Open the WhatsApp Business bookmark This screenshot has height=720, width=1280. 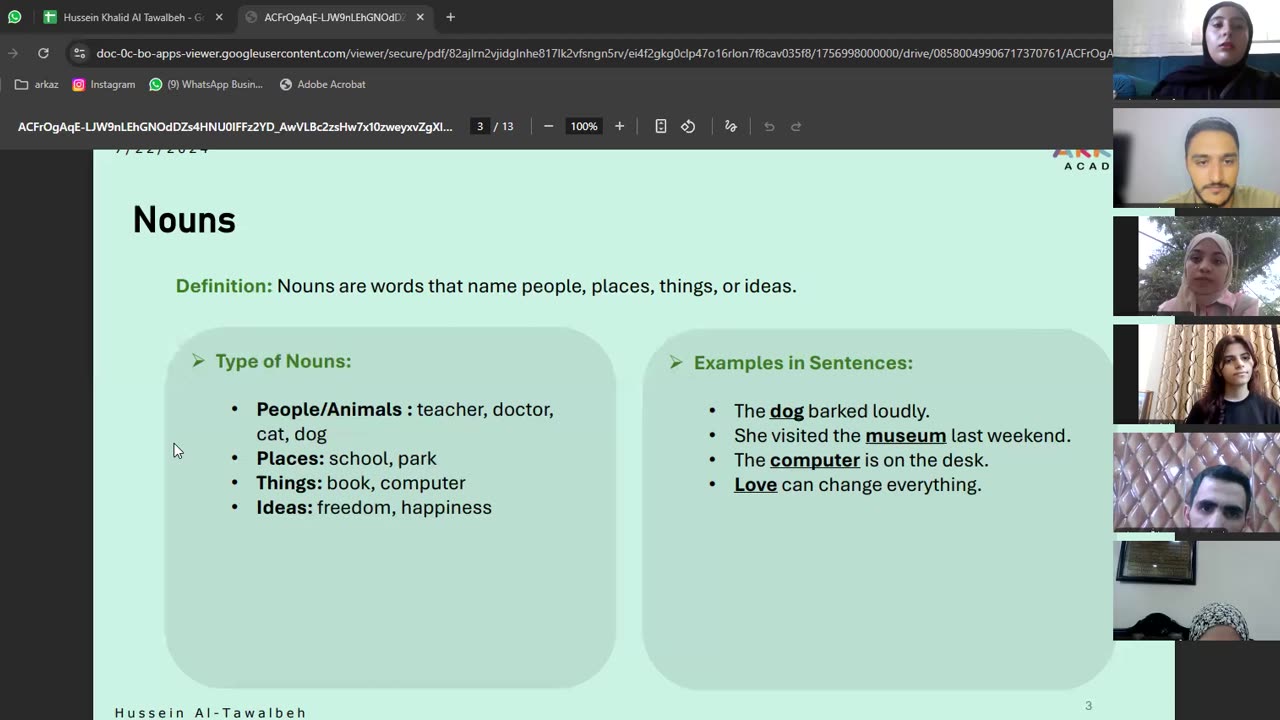tap(205, 84)
